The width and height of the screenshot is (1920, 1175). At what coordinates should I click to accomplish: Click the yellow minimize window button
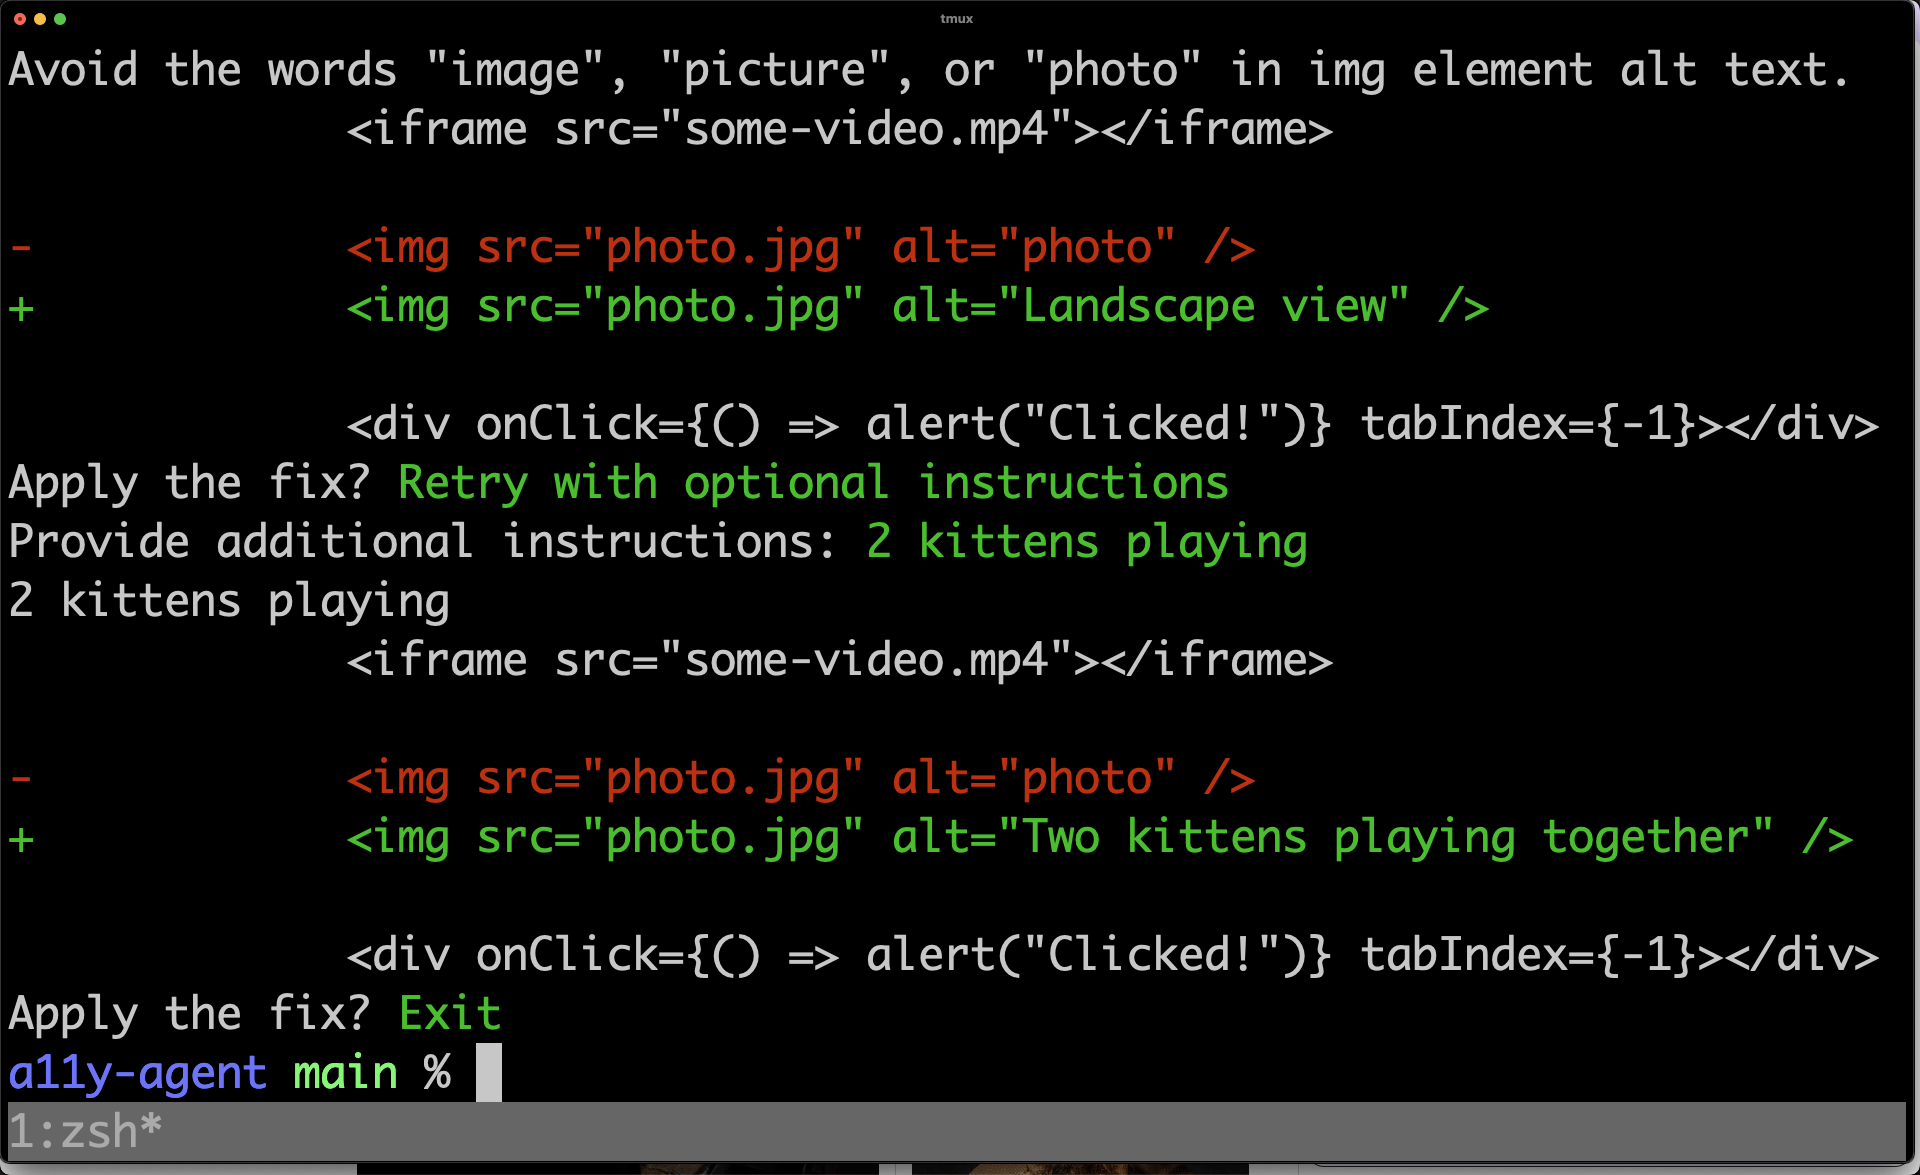[x=40, y=19]
